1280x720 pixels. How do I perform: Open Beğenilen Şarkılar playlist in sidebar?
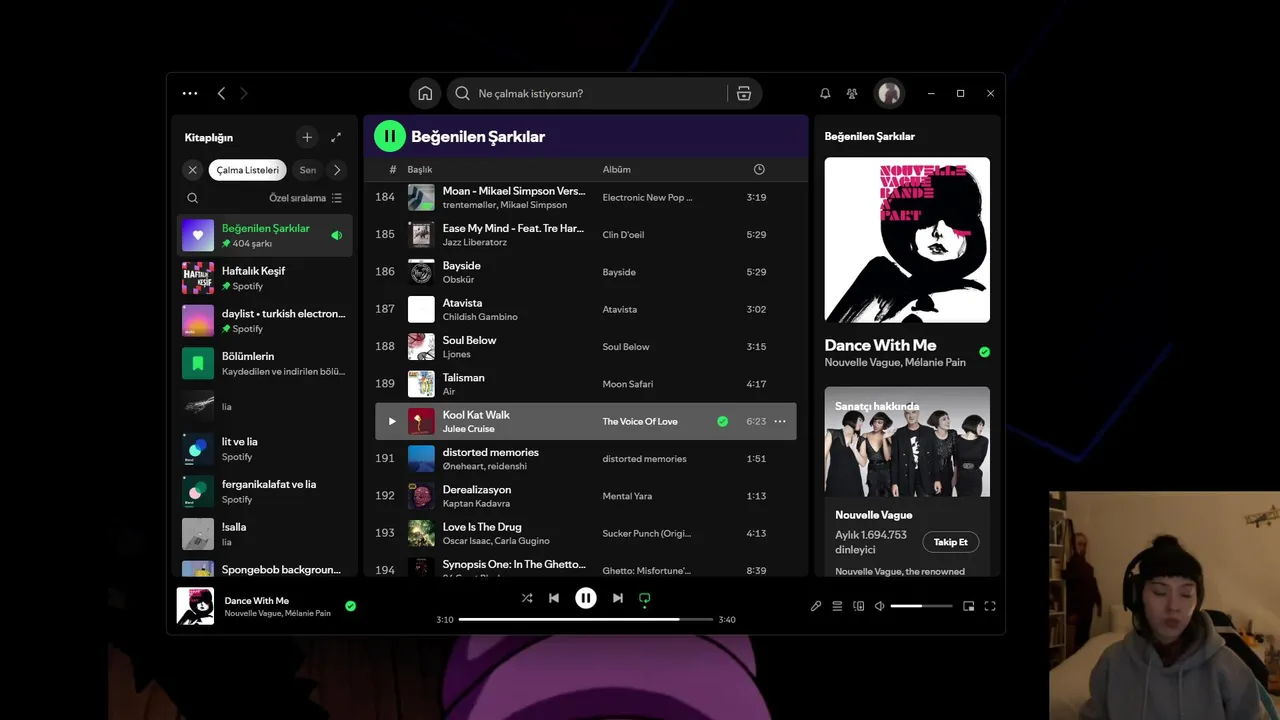click(265, 235)
